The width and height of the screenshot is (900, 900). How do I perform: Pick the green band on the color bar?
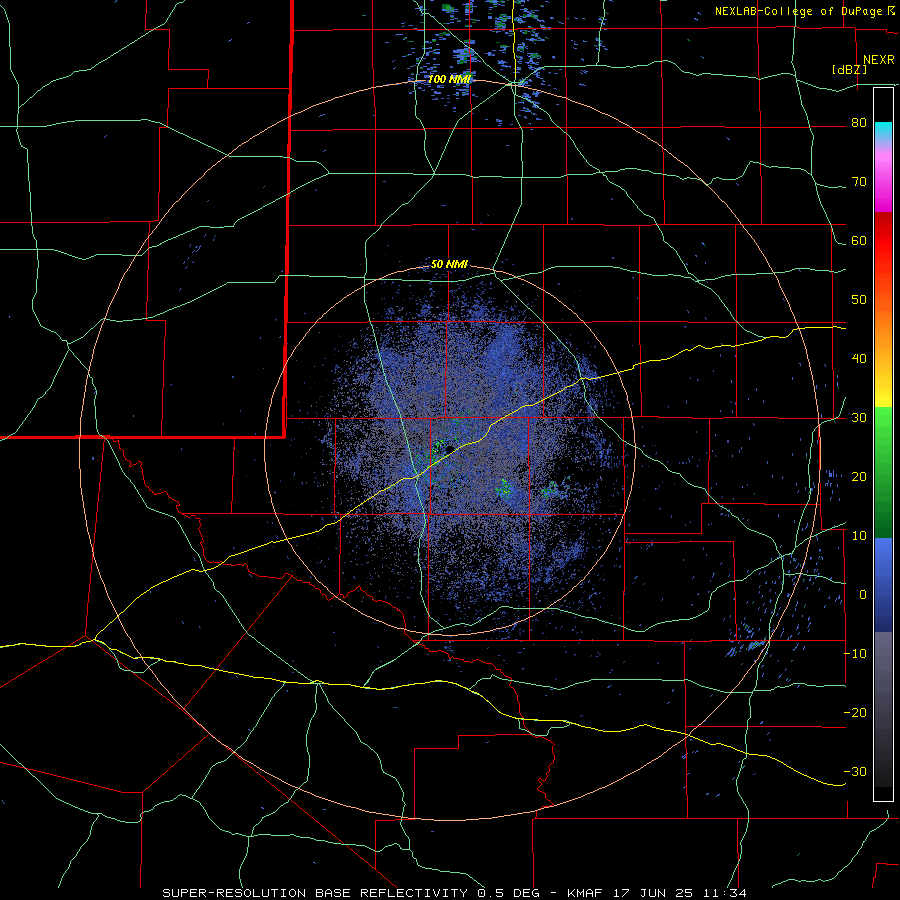click(883, 472)
